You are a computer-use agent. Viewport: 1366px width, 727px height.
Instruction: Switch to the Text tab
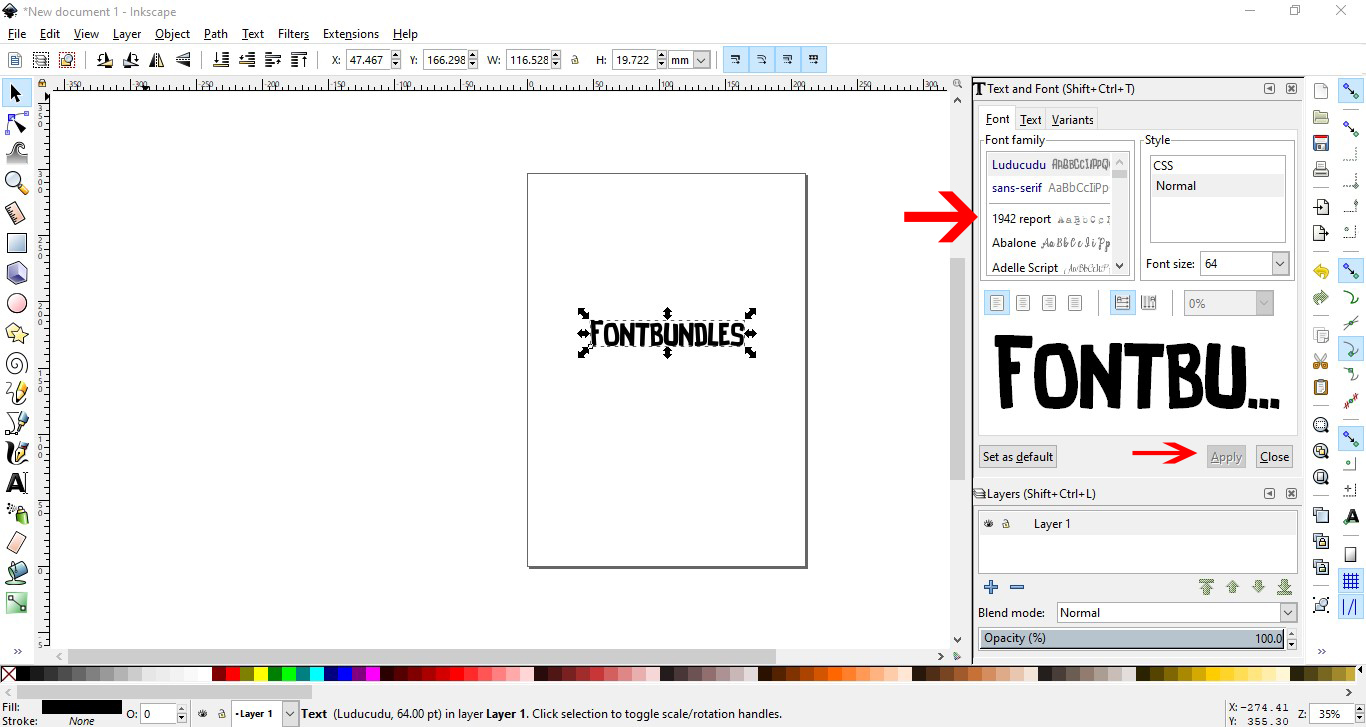tap(1031, 119)
